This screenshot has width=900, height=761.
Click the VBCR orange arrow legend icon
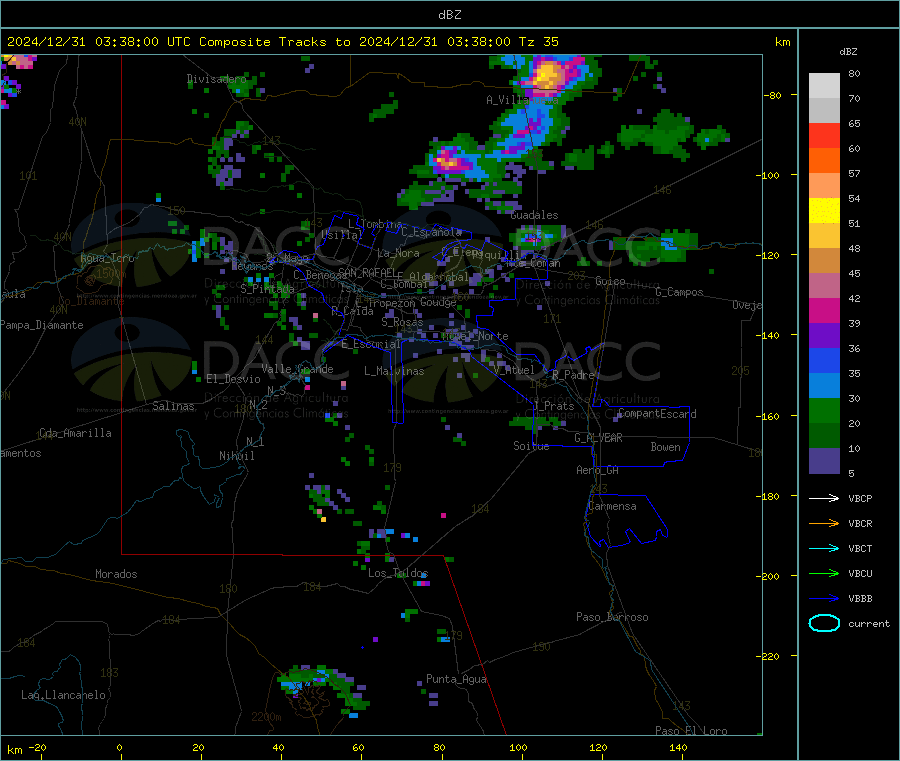click(x=824, y=523)
